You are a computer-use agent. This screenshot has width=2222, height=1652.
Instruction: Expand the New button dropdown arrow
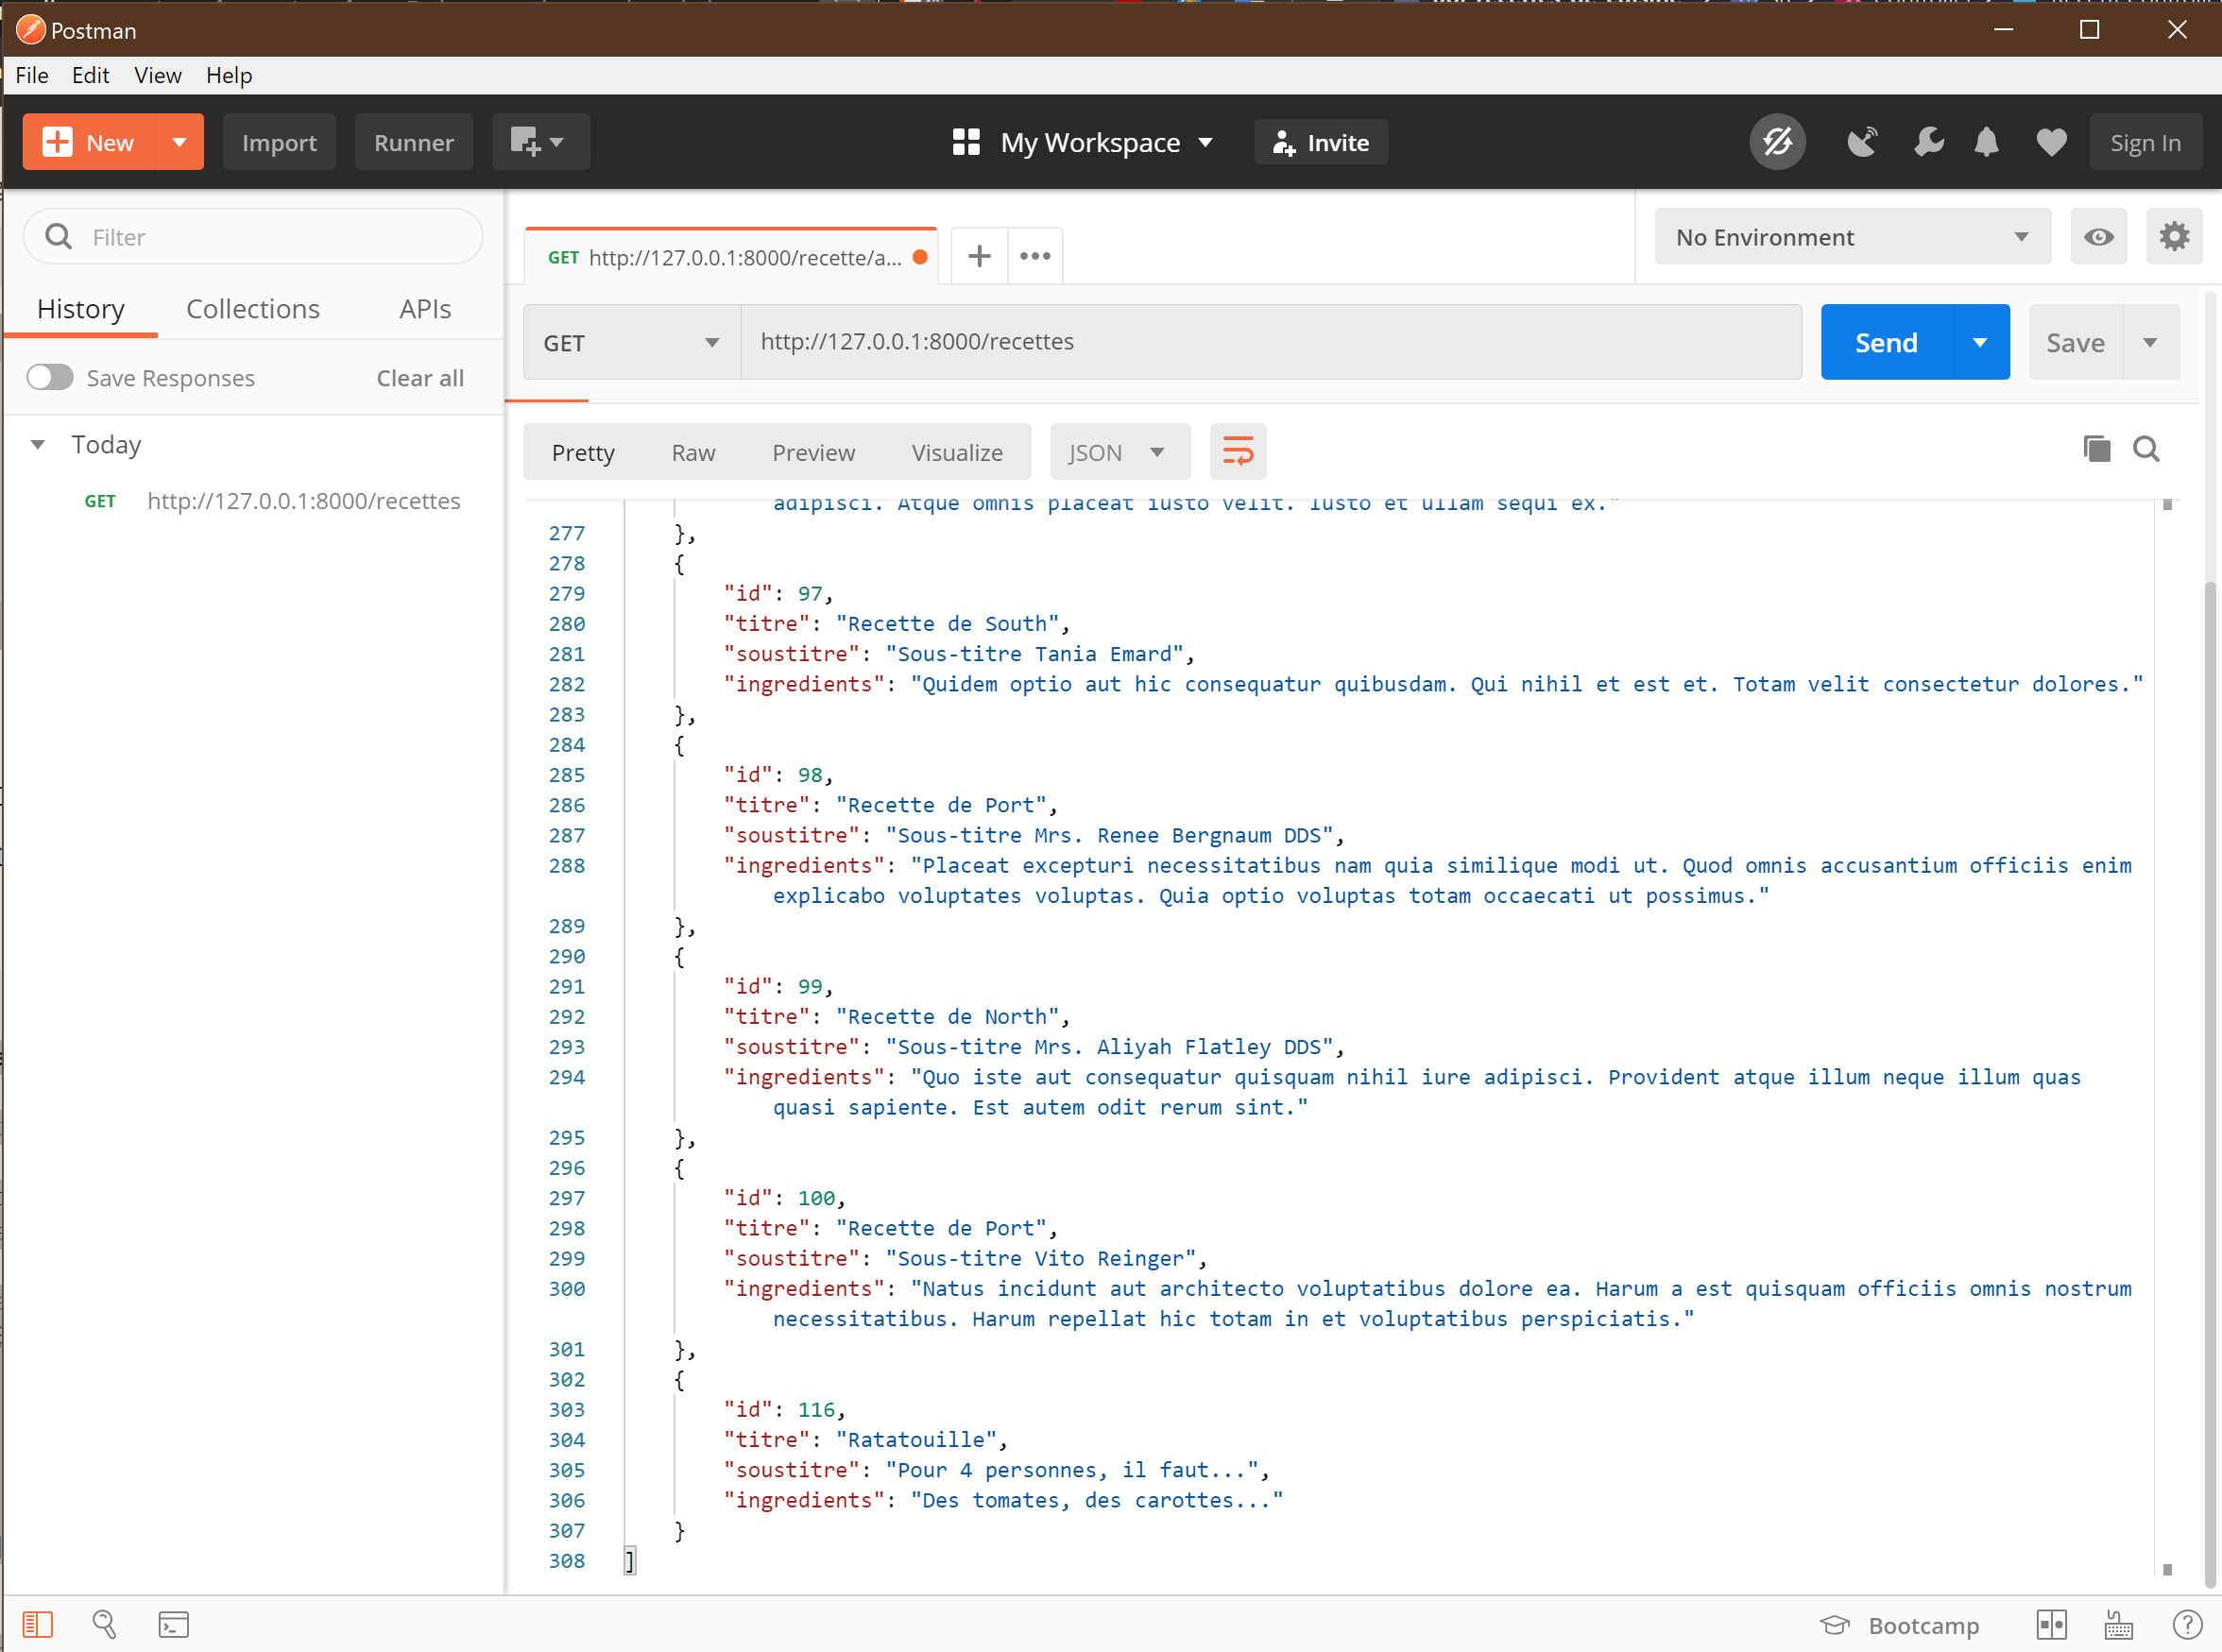click(179, 142)
